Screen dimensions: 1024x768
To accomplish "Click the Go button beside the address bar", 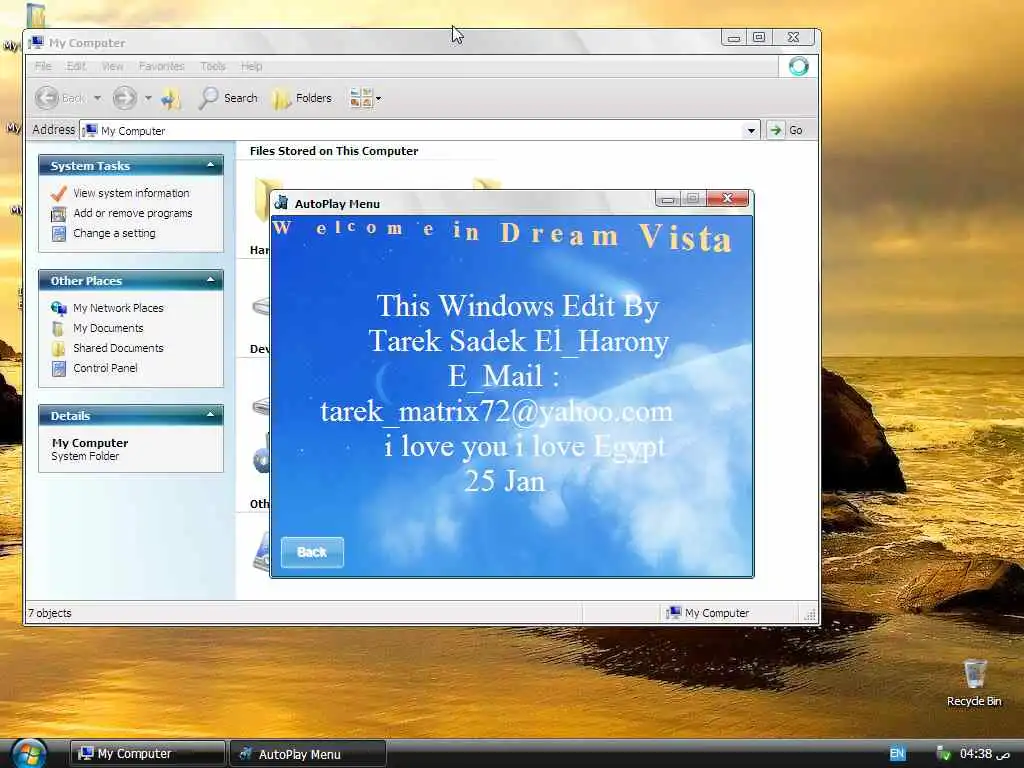I will tap(787, 130).
